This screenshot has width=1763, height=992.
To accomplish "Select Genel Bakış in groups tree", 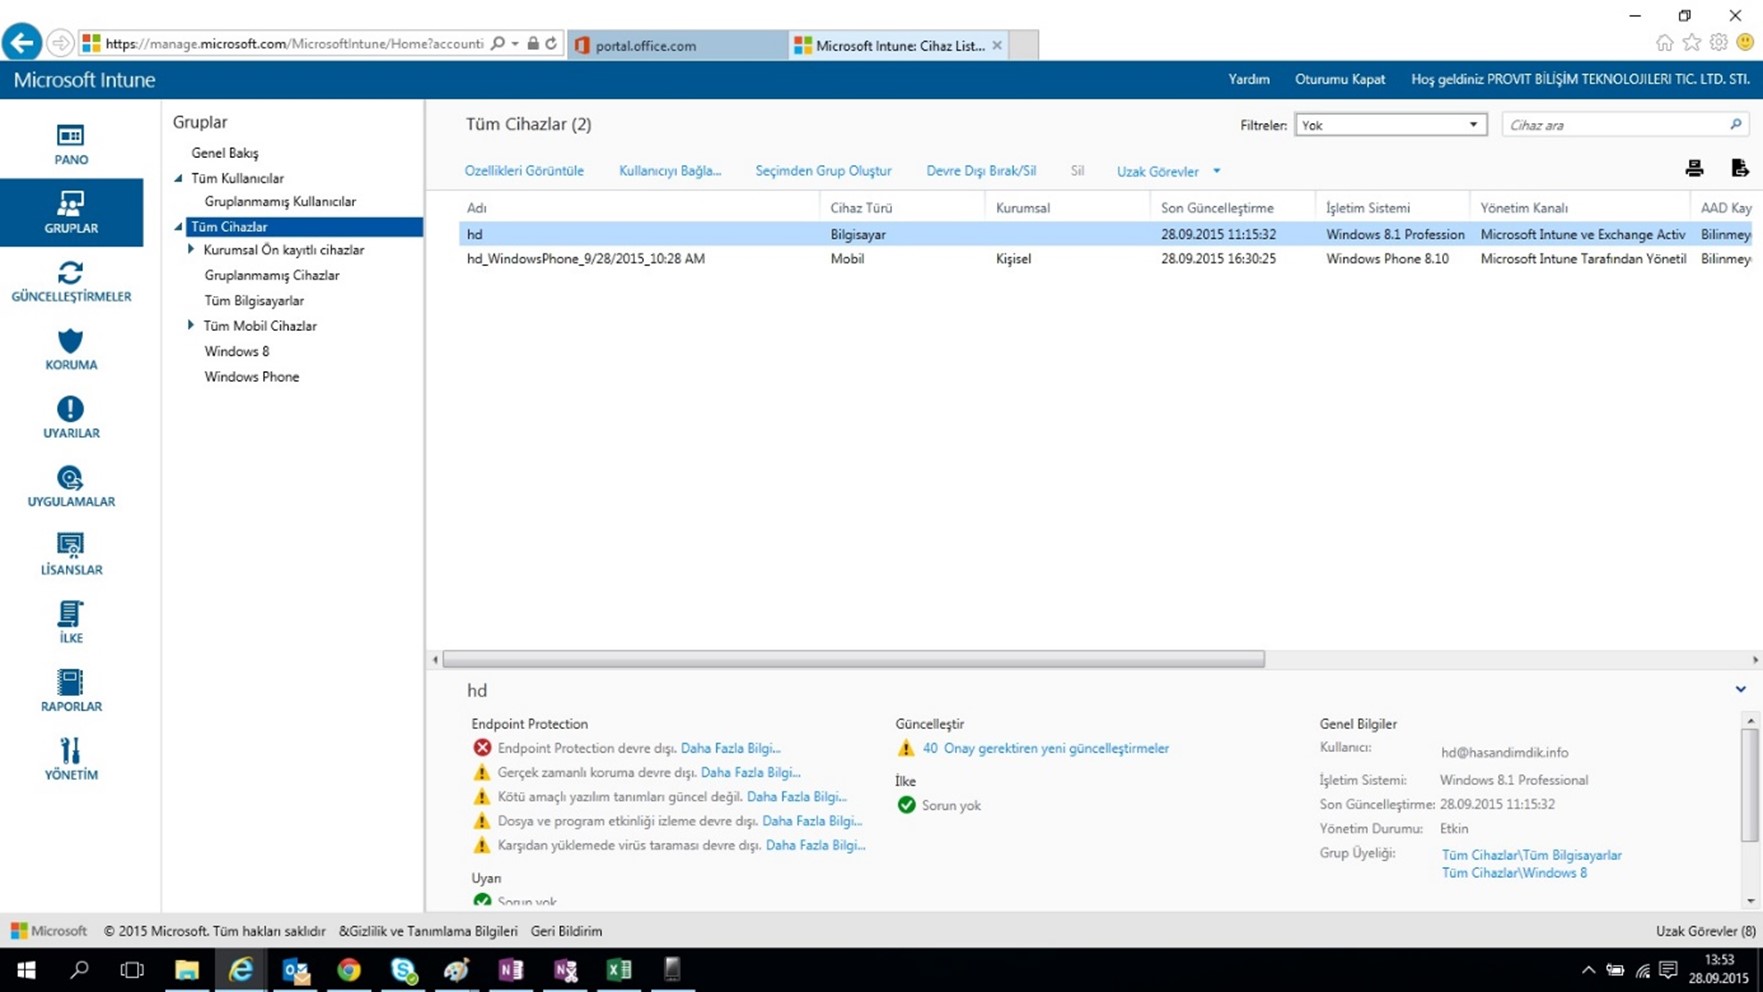I will tap(225, 153).
